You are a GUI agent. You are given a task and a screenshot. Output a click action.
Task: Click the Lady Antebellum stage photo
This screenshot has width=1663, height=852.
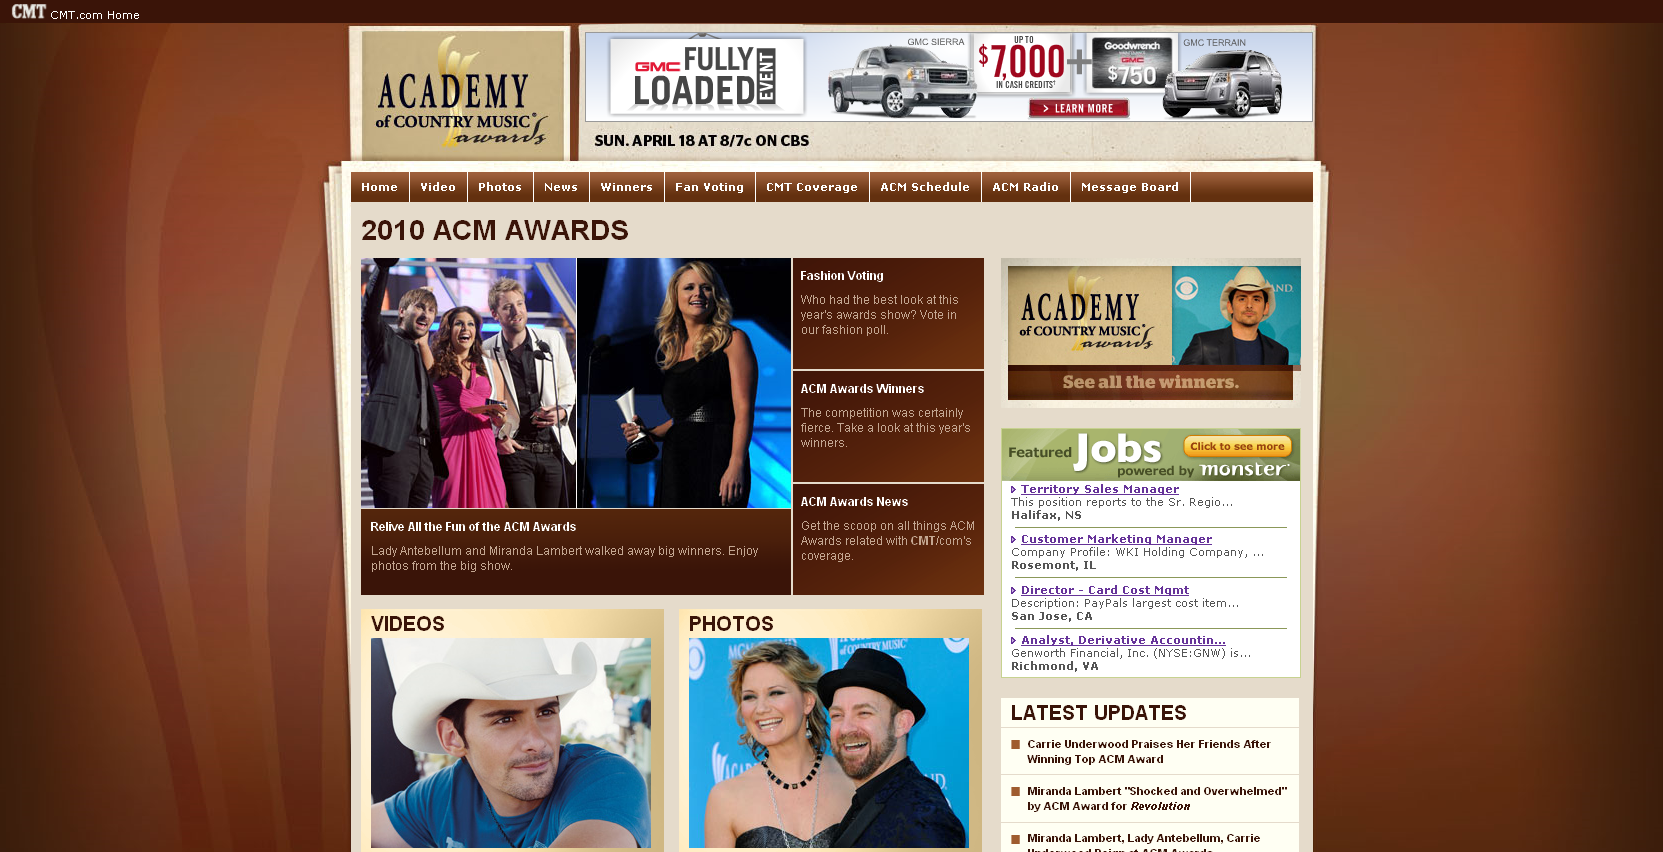coord(468,382)
